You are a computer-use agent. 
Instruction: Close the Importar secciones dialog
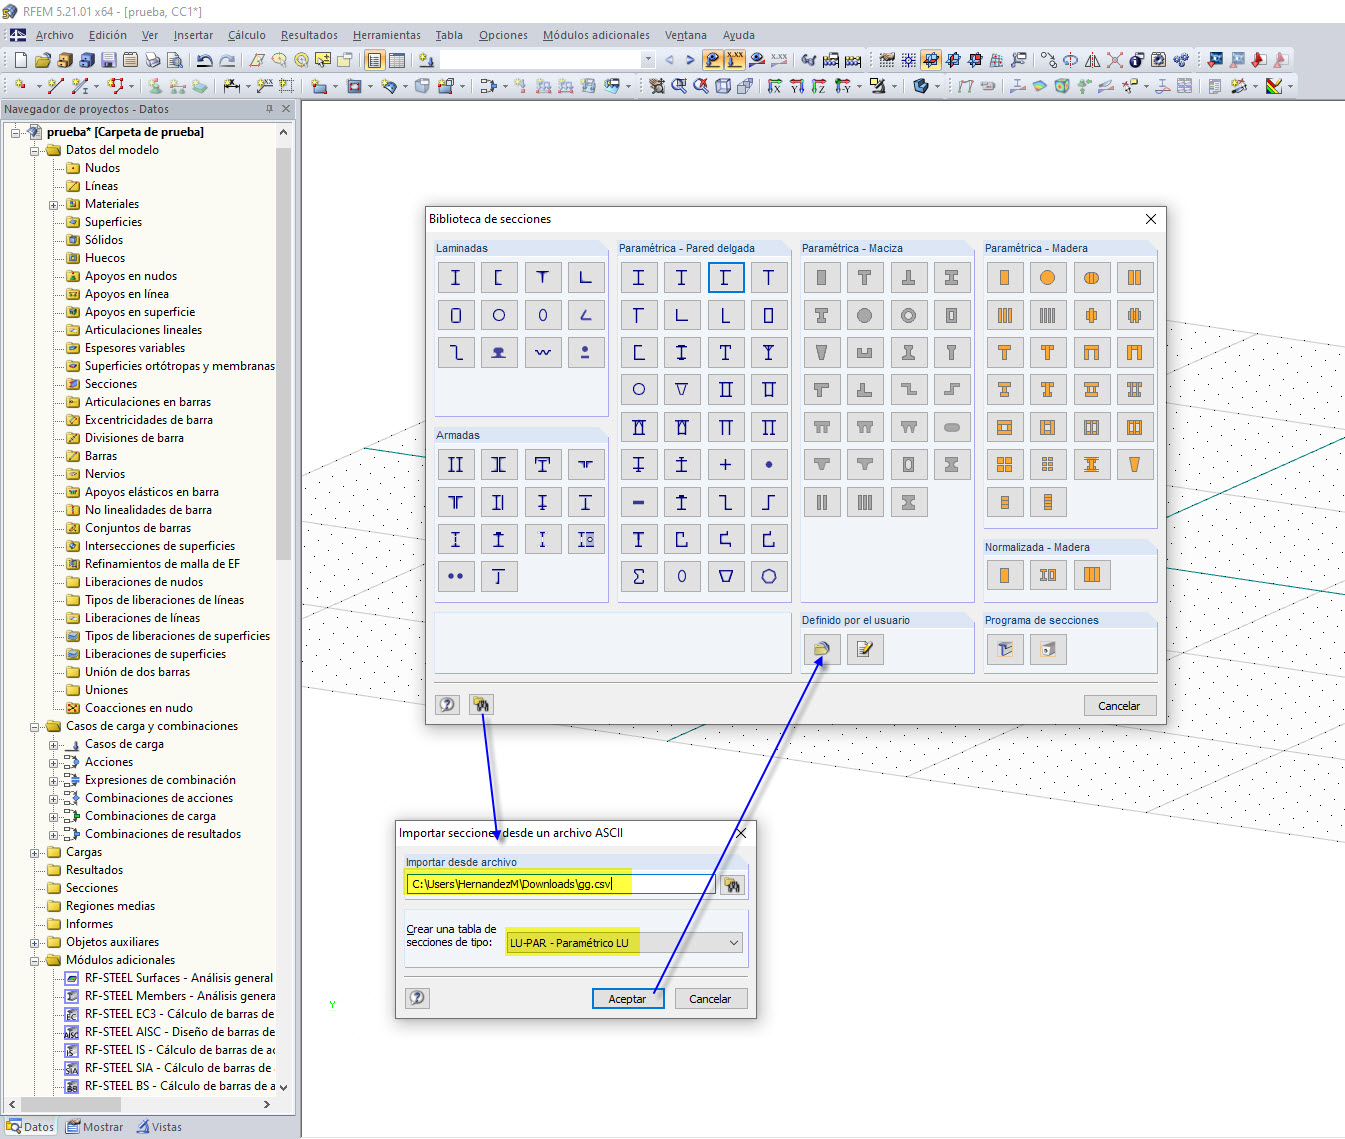[741, 833]
